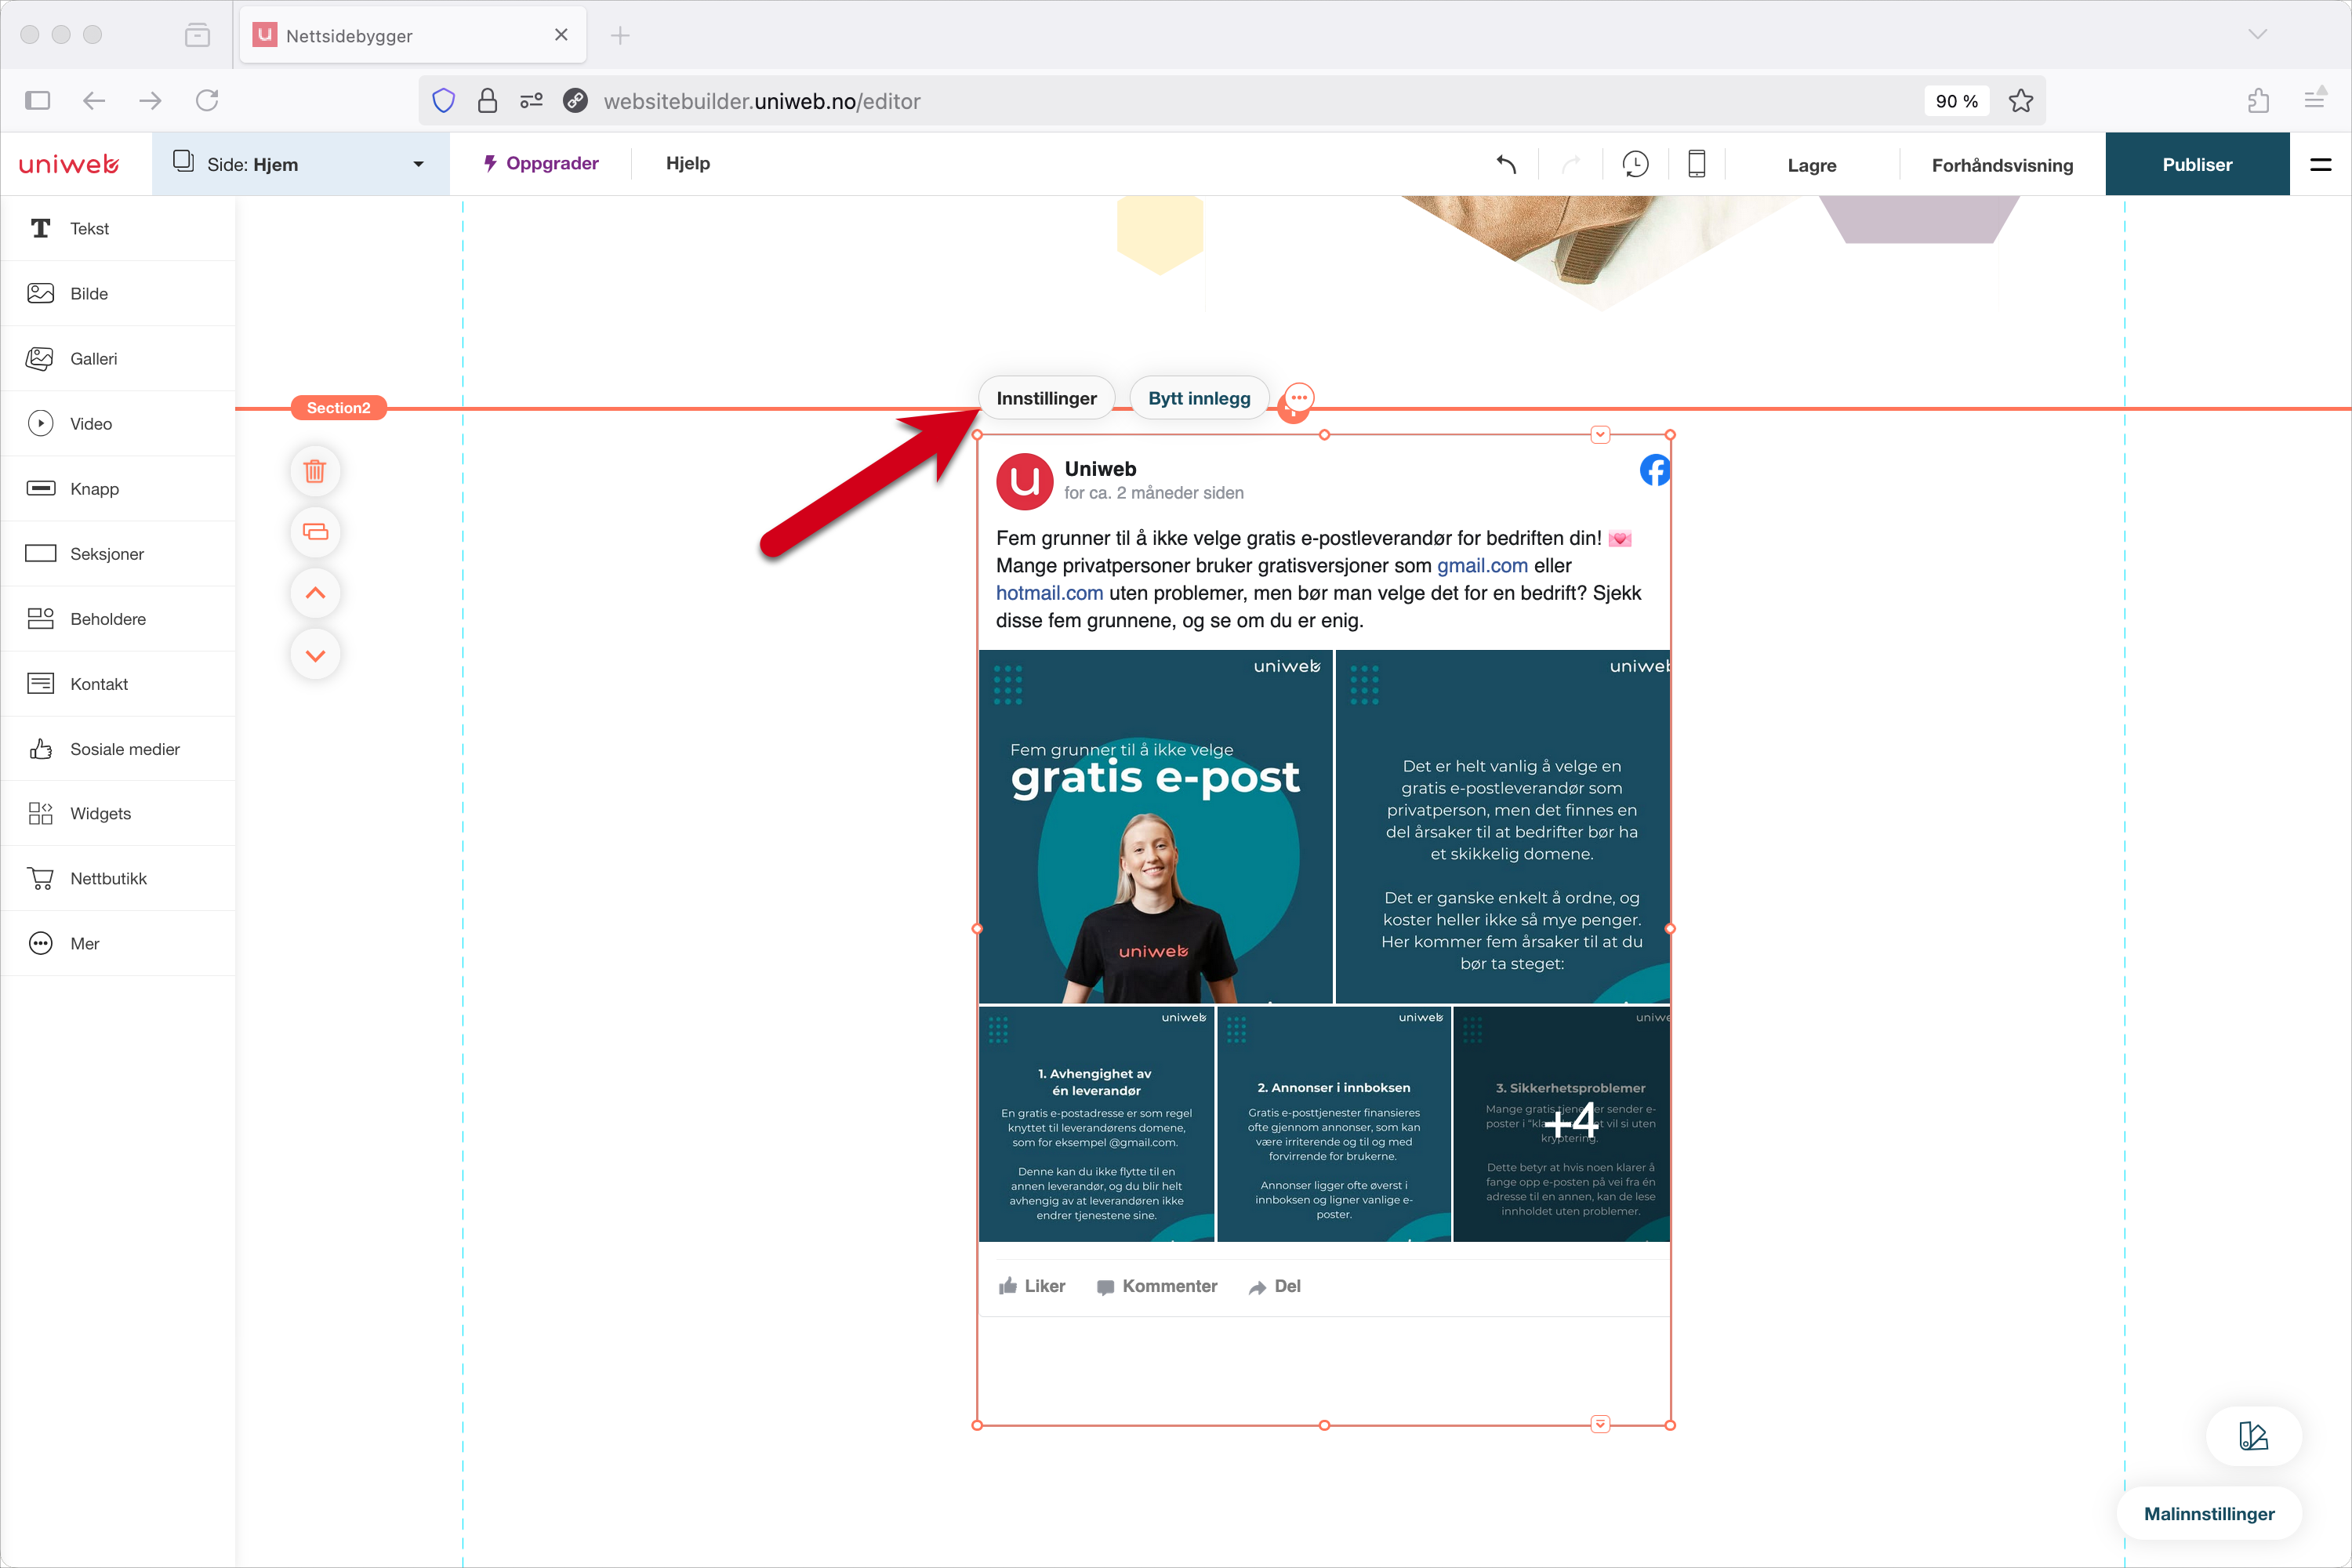Click the hotmail.com link in the post
2352x1568 pixels.
[x=1049, y=593]
